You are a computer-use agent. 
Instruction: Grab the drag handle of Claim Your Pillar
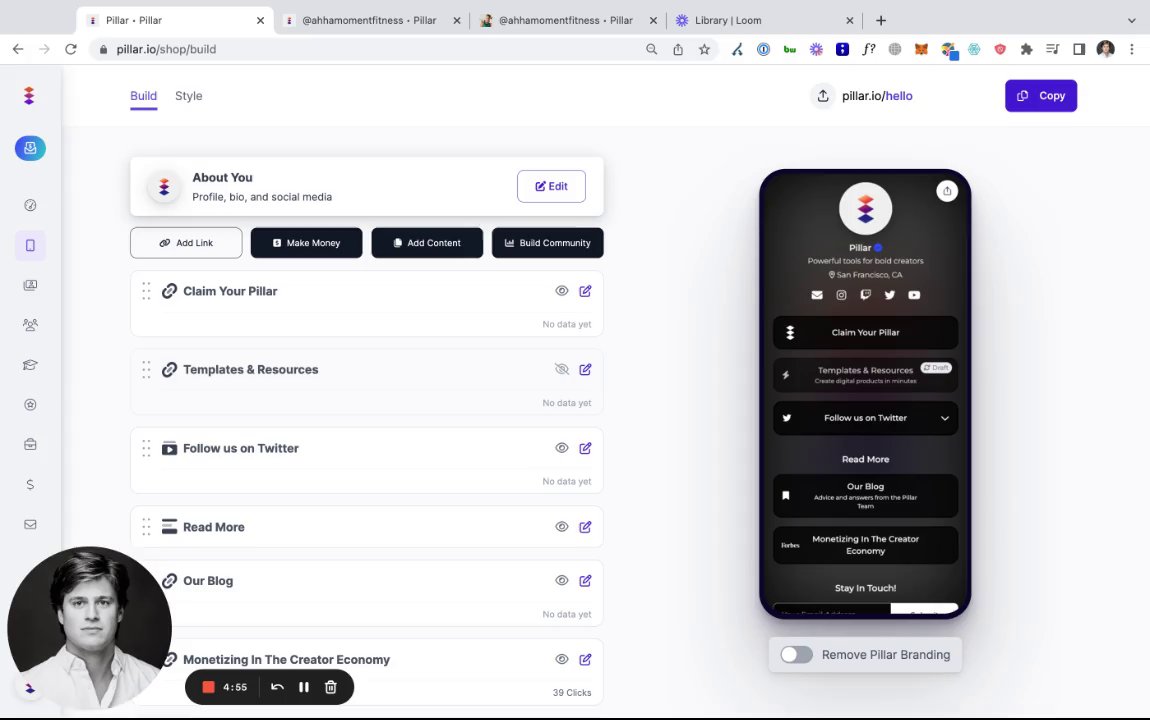(x=146, y=291)
